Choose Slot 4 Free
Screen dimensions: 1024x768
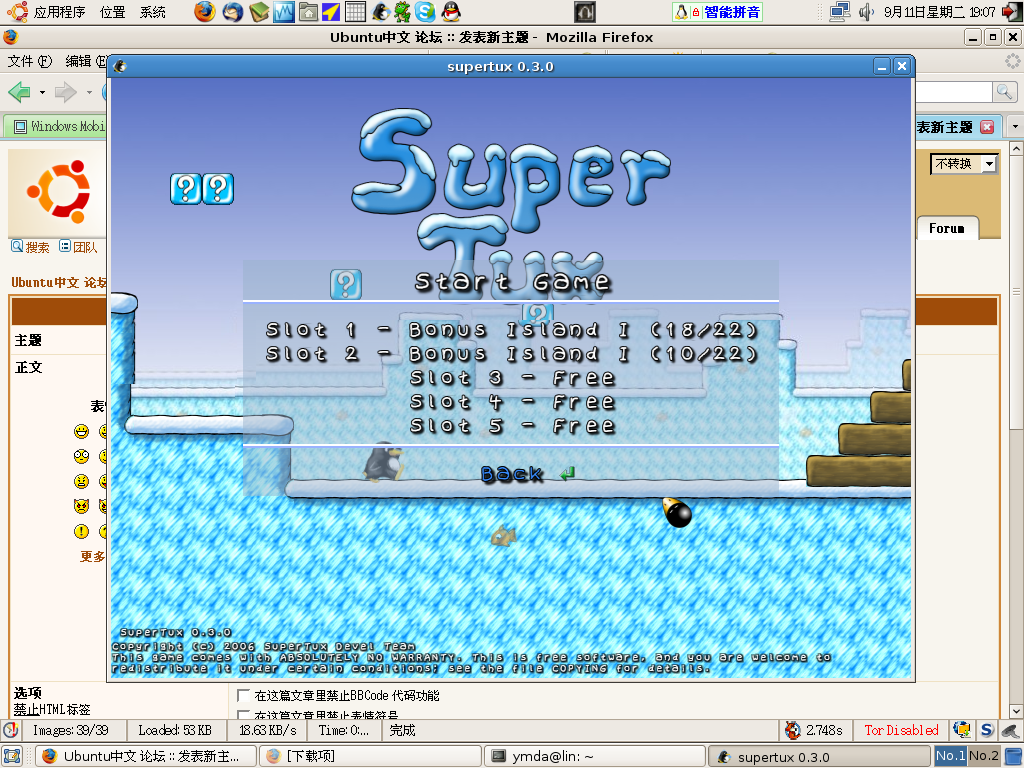point(511,402)
